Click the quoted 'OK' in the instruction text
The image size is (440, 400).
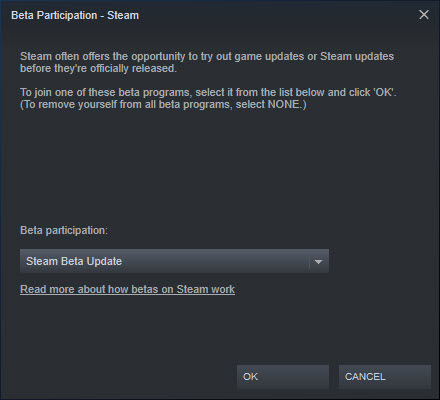(383, 92)
